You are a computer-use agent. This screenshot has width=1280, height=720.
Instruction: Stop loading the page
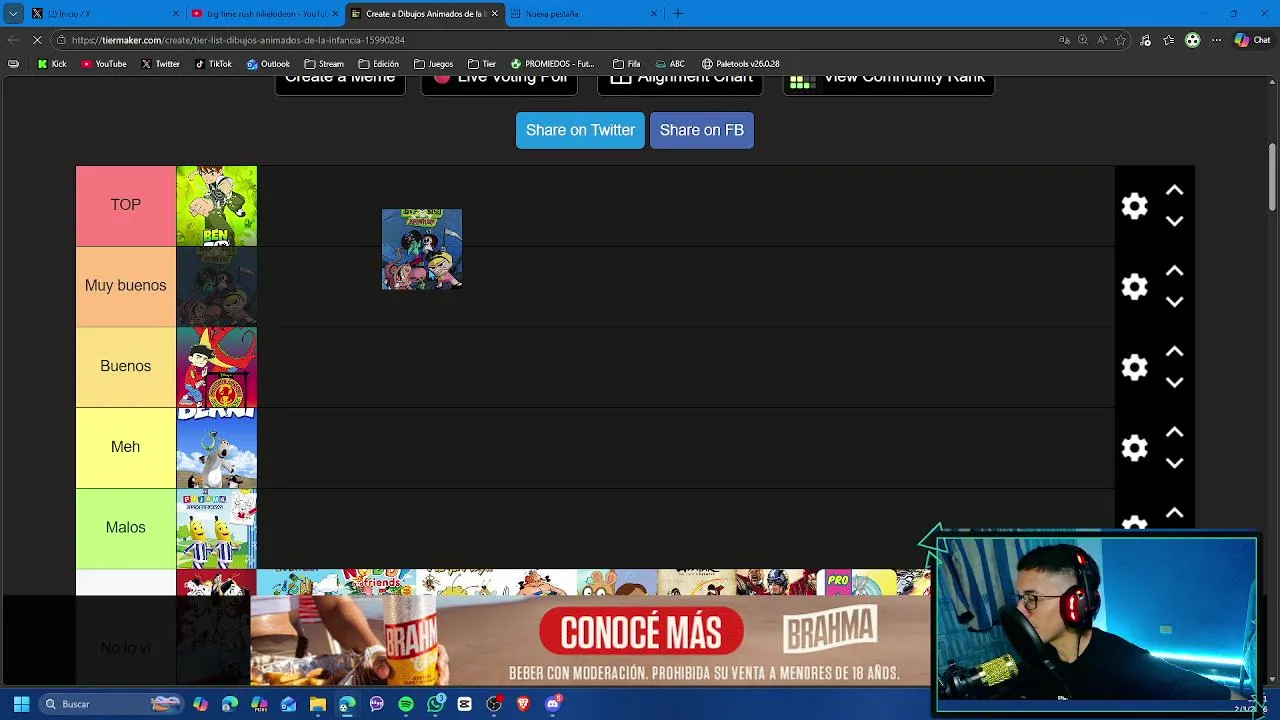click(37, 40)
